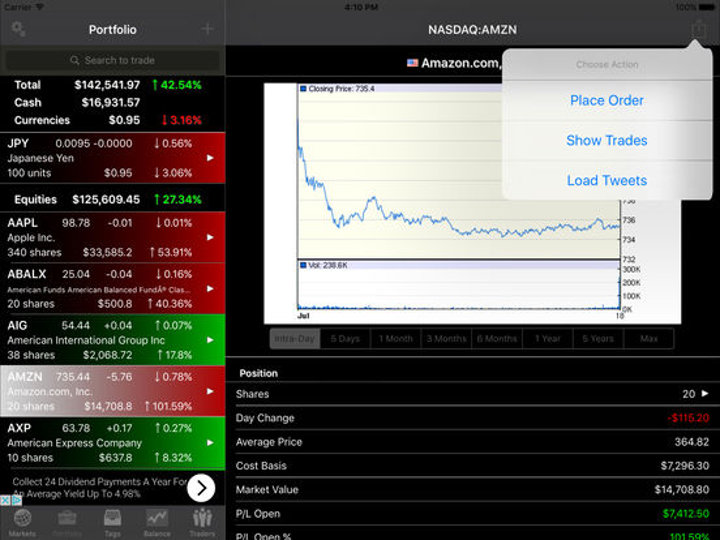Select the AIG ticker symbol
720x540 pixels.
tap(17, 326)
